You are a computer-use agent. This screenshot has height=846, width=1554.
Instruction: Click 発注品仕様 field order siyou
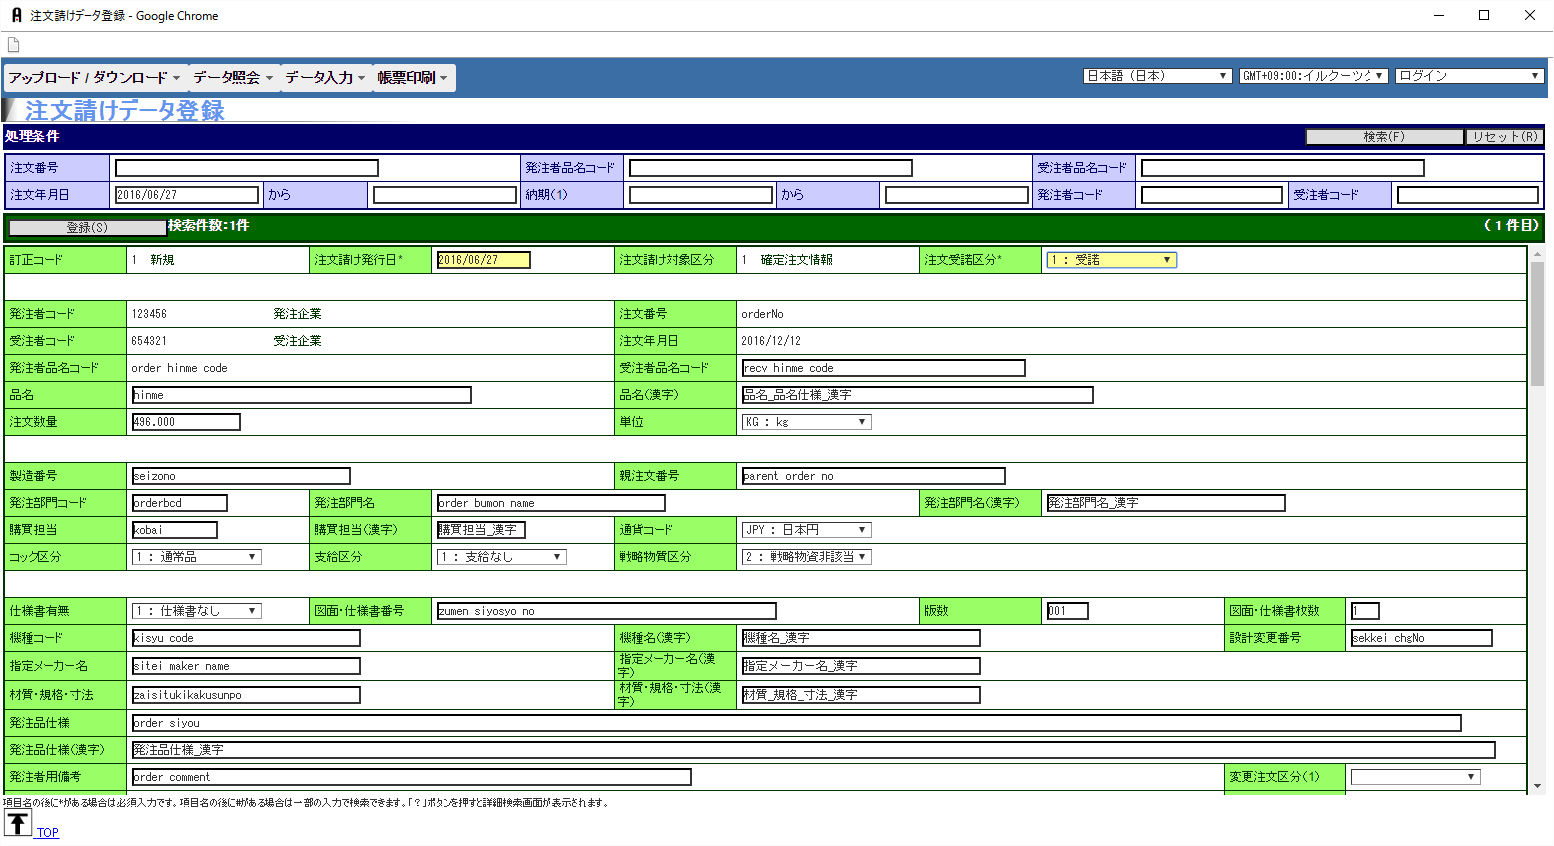pos(797,723)
